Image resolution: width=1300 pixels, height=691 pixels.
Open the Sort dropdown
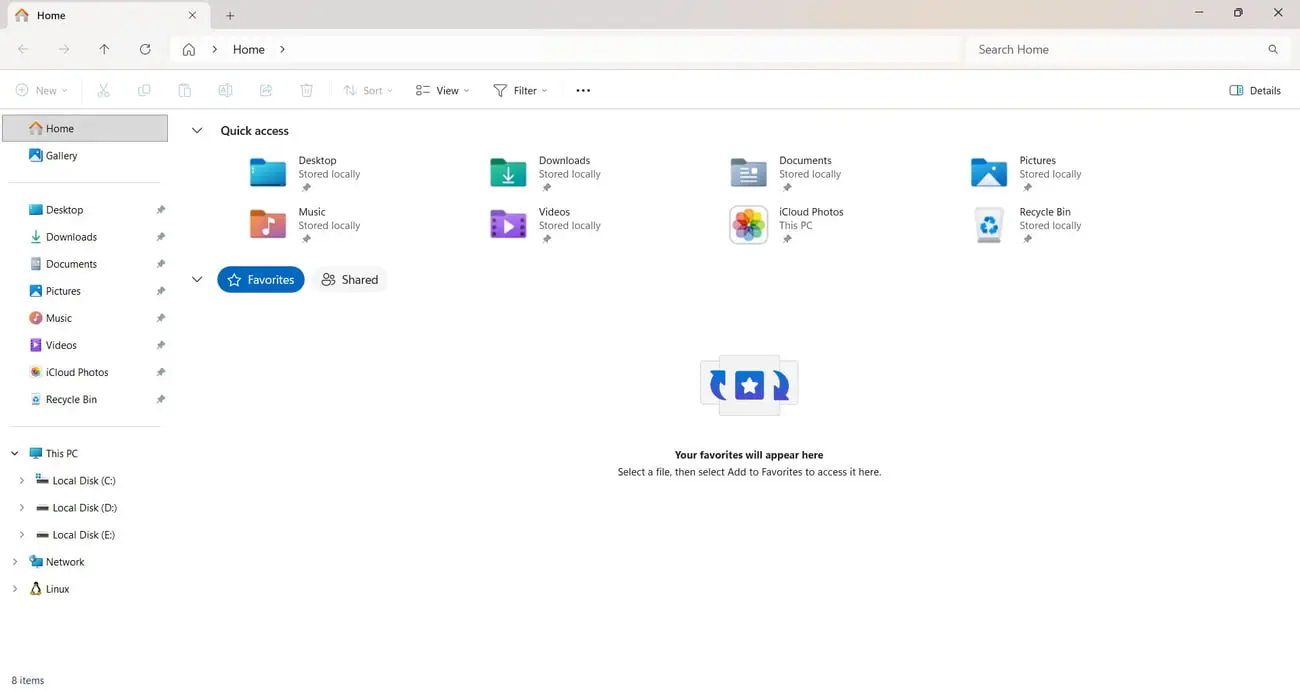368,90
